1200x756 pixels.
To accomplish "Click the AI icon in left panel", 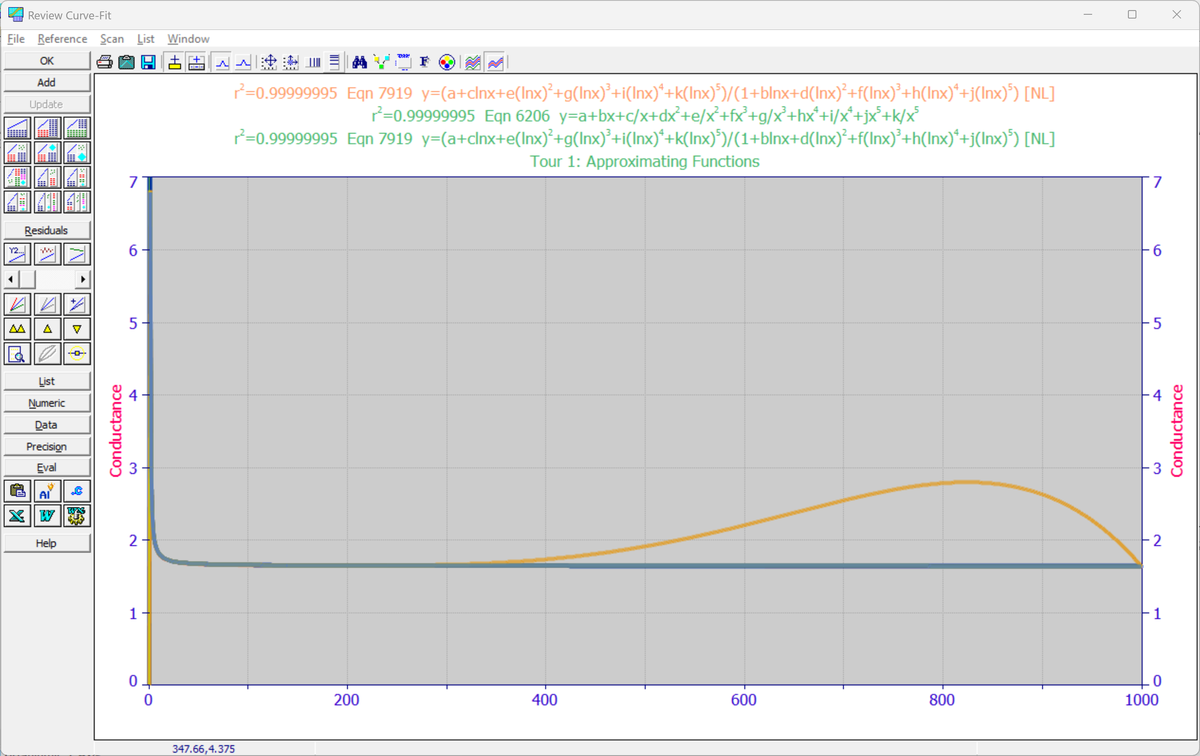I will (x=47, y=491).
